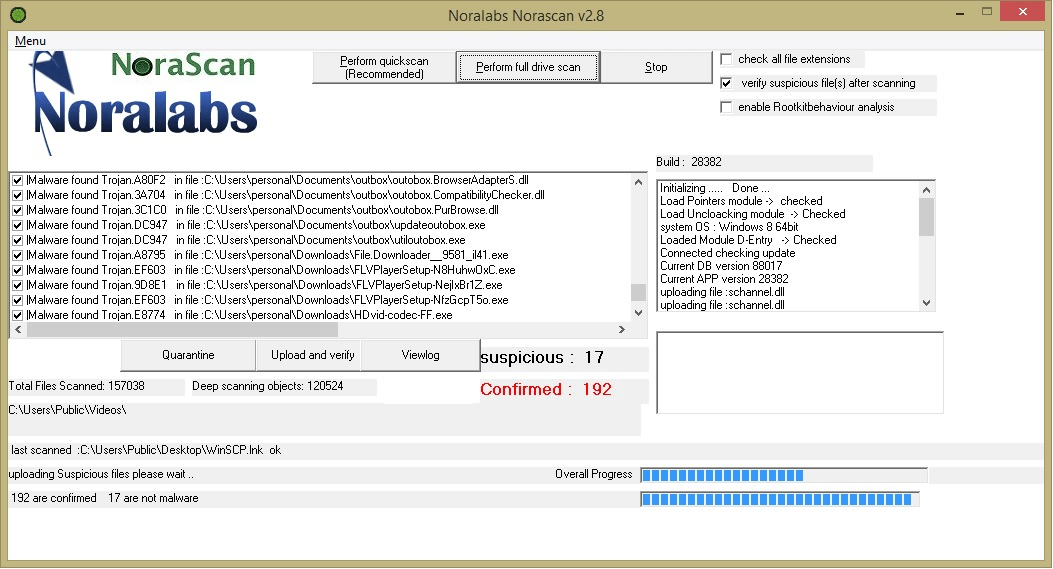Viewport: 1053px width, 569px height.
Task: Uncheck the HDvid-codec-FF.exe entry
Action: tap(17, 315)
